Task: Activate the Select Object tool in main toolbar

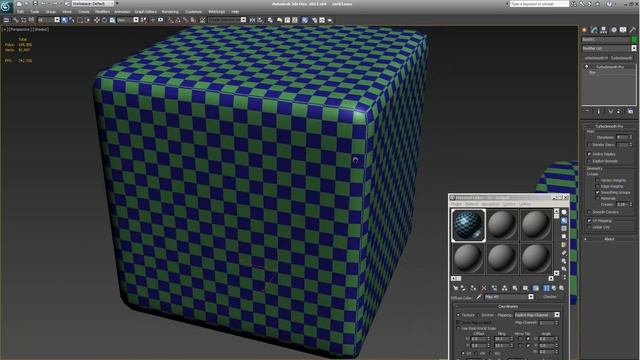Action: point(64,20)
